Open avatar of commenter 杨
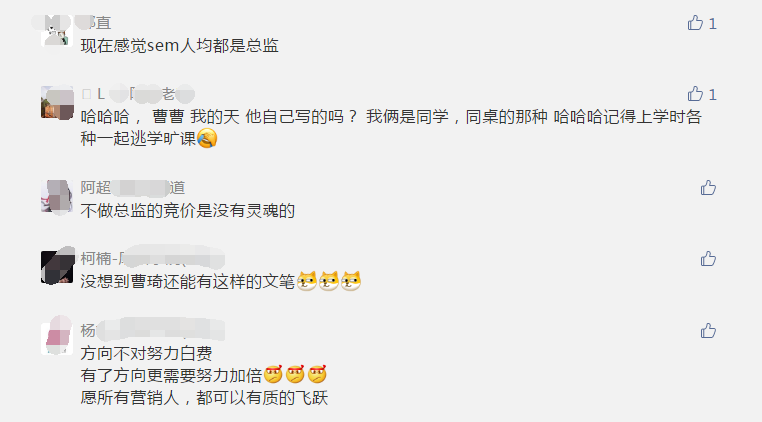 [57, 338]
